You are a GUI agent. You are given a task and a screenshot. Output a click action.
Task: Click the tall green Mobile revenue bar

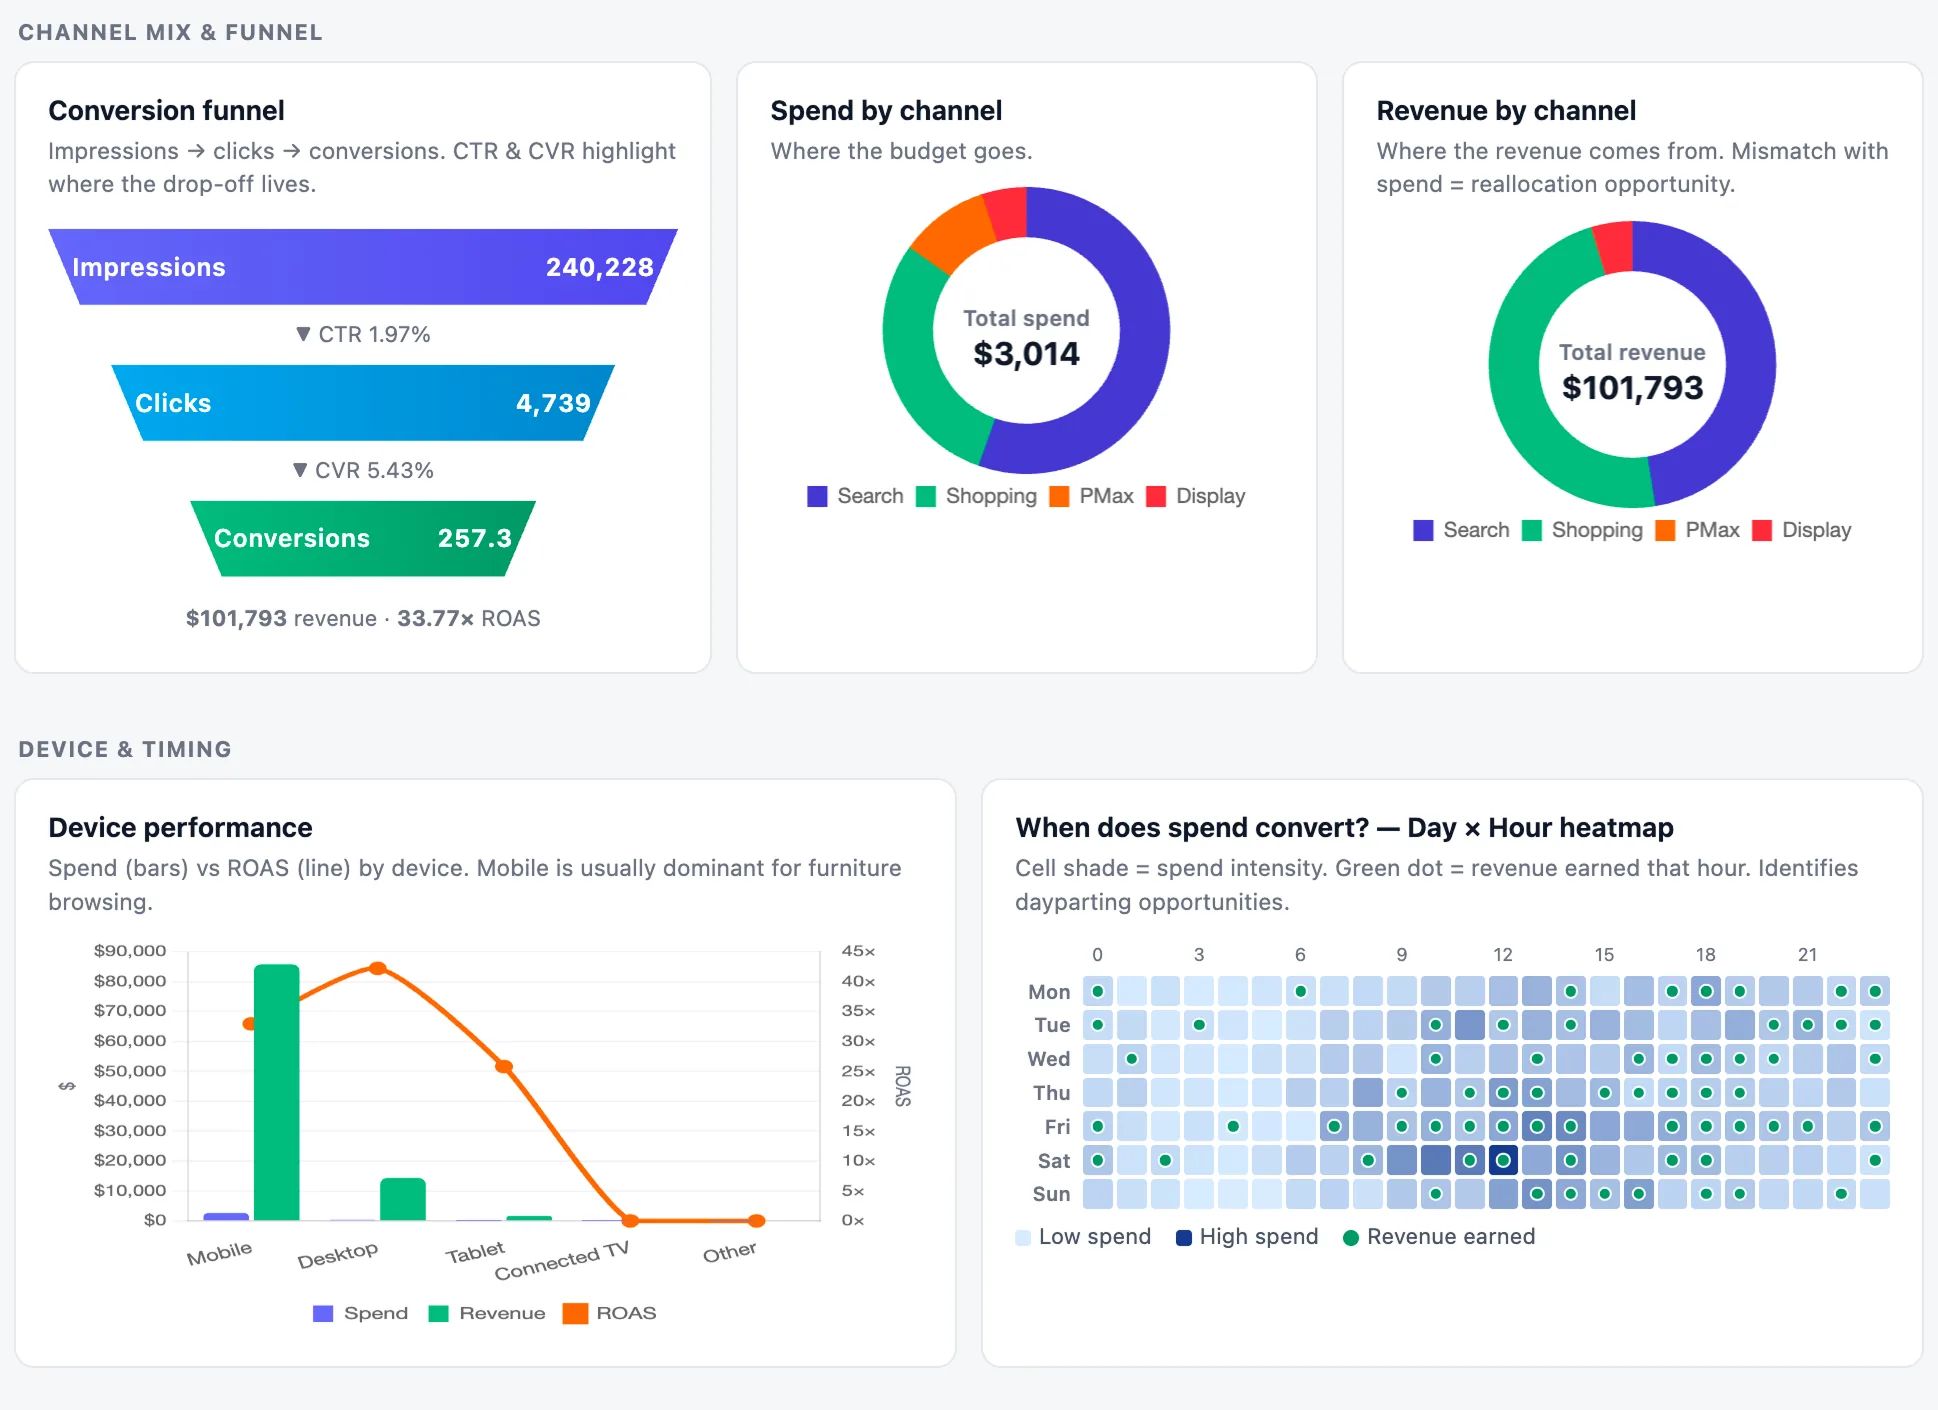point(277,1092)
